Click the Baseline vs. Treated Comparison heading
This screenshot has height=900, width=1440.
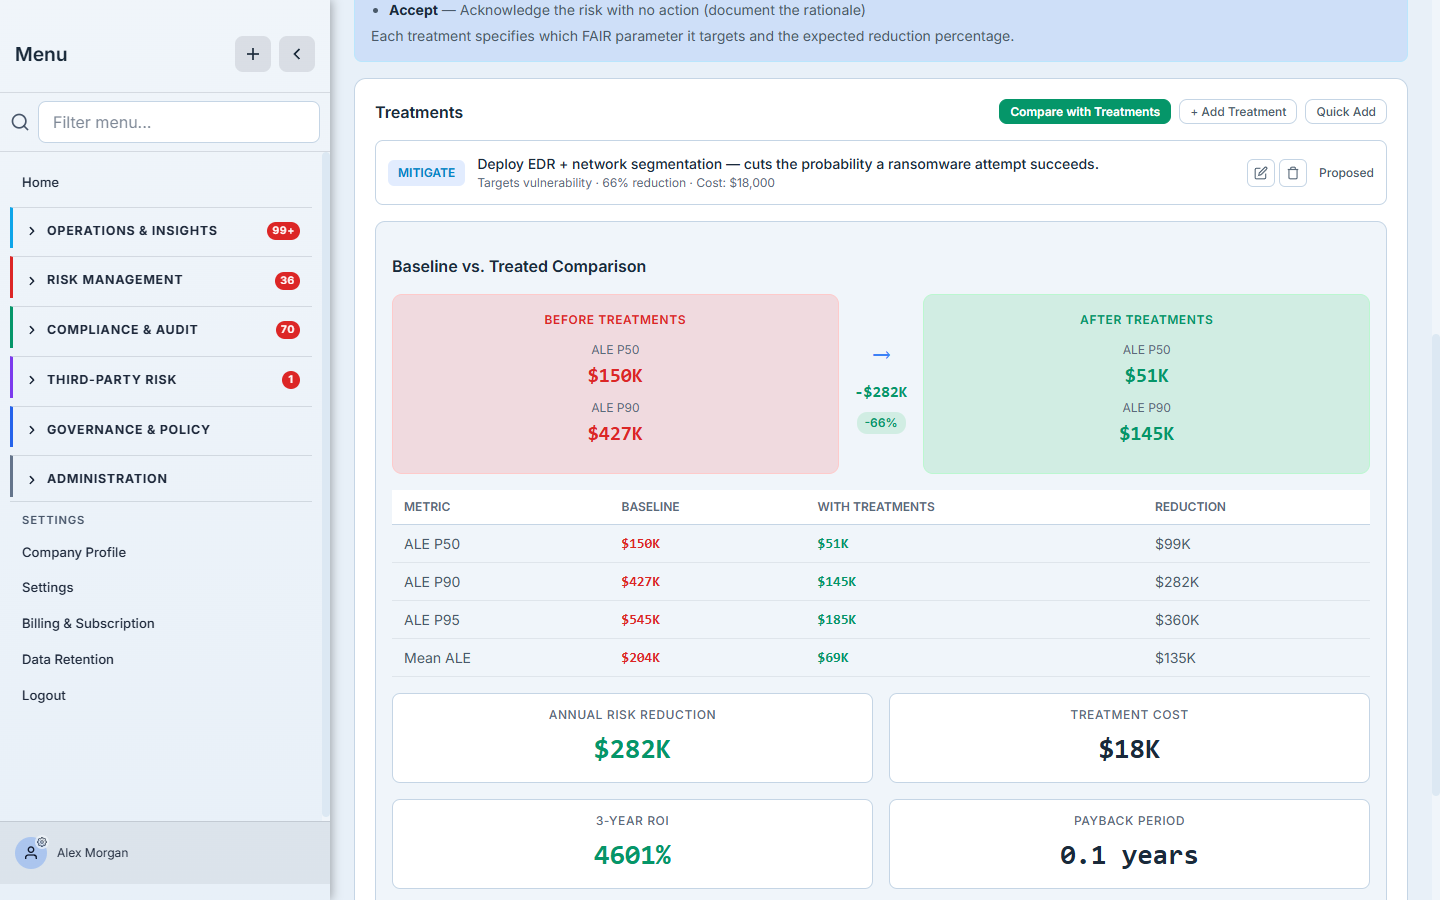coord(519,266)
